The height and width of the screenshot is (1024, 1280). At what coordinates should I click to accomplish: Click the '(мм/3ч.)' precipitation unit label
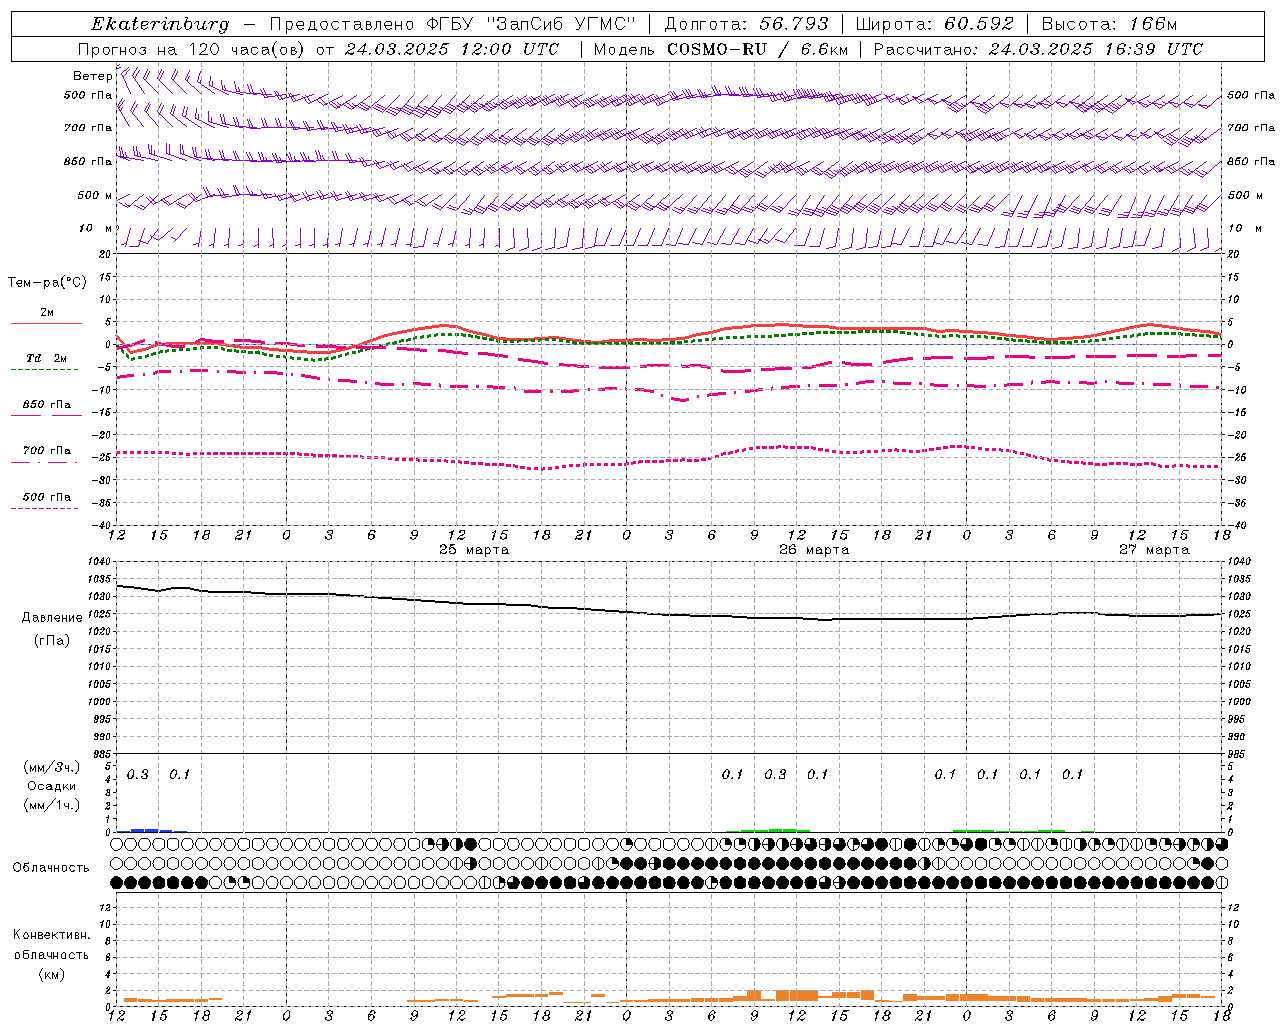[x=52, y=768]
